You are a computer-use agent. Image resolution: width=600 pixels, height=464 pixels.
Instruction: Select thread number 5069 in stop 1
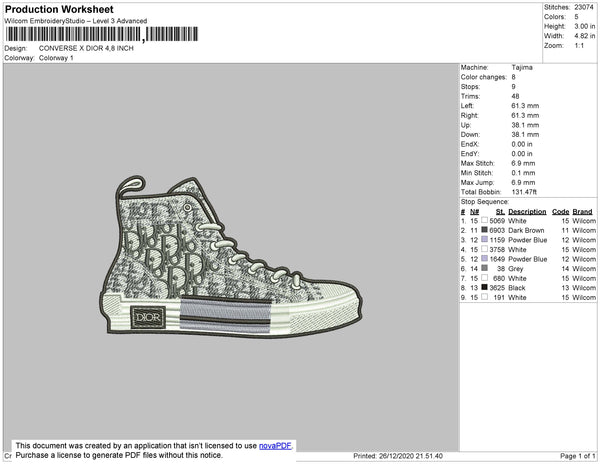[497, 221]
